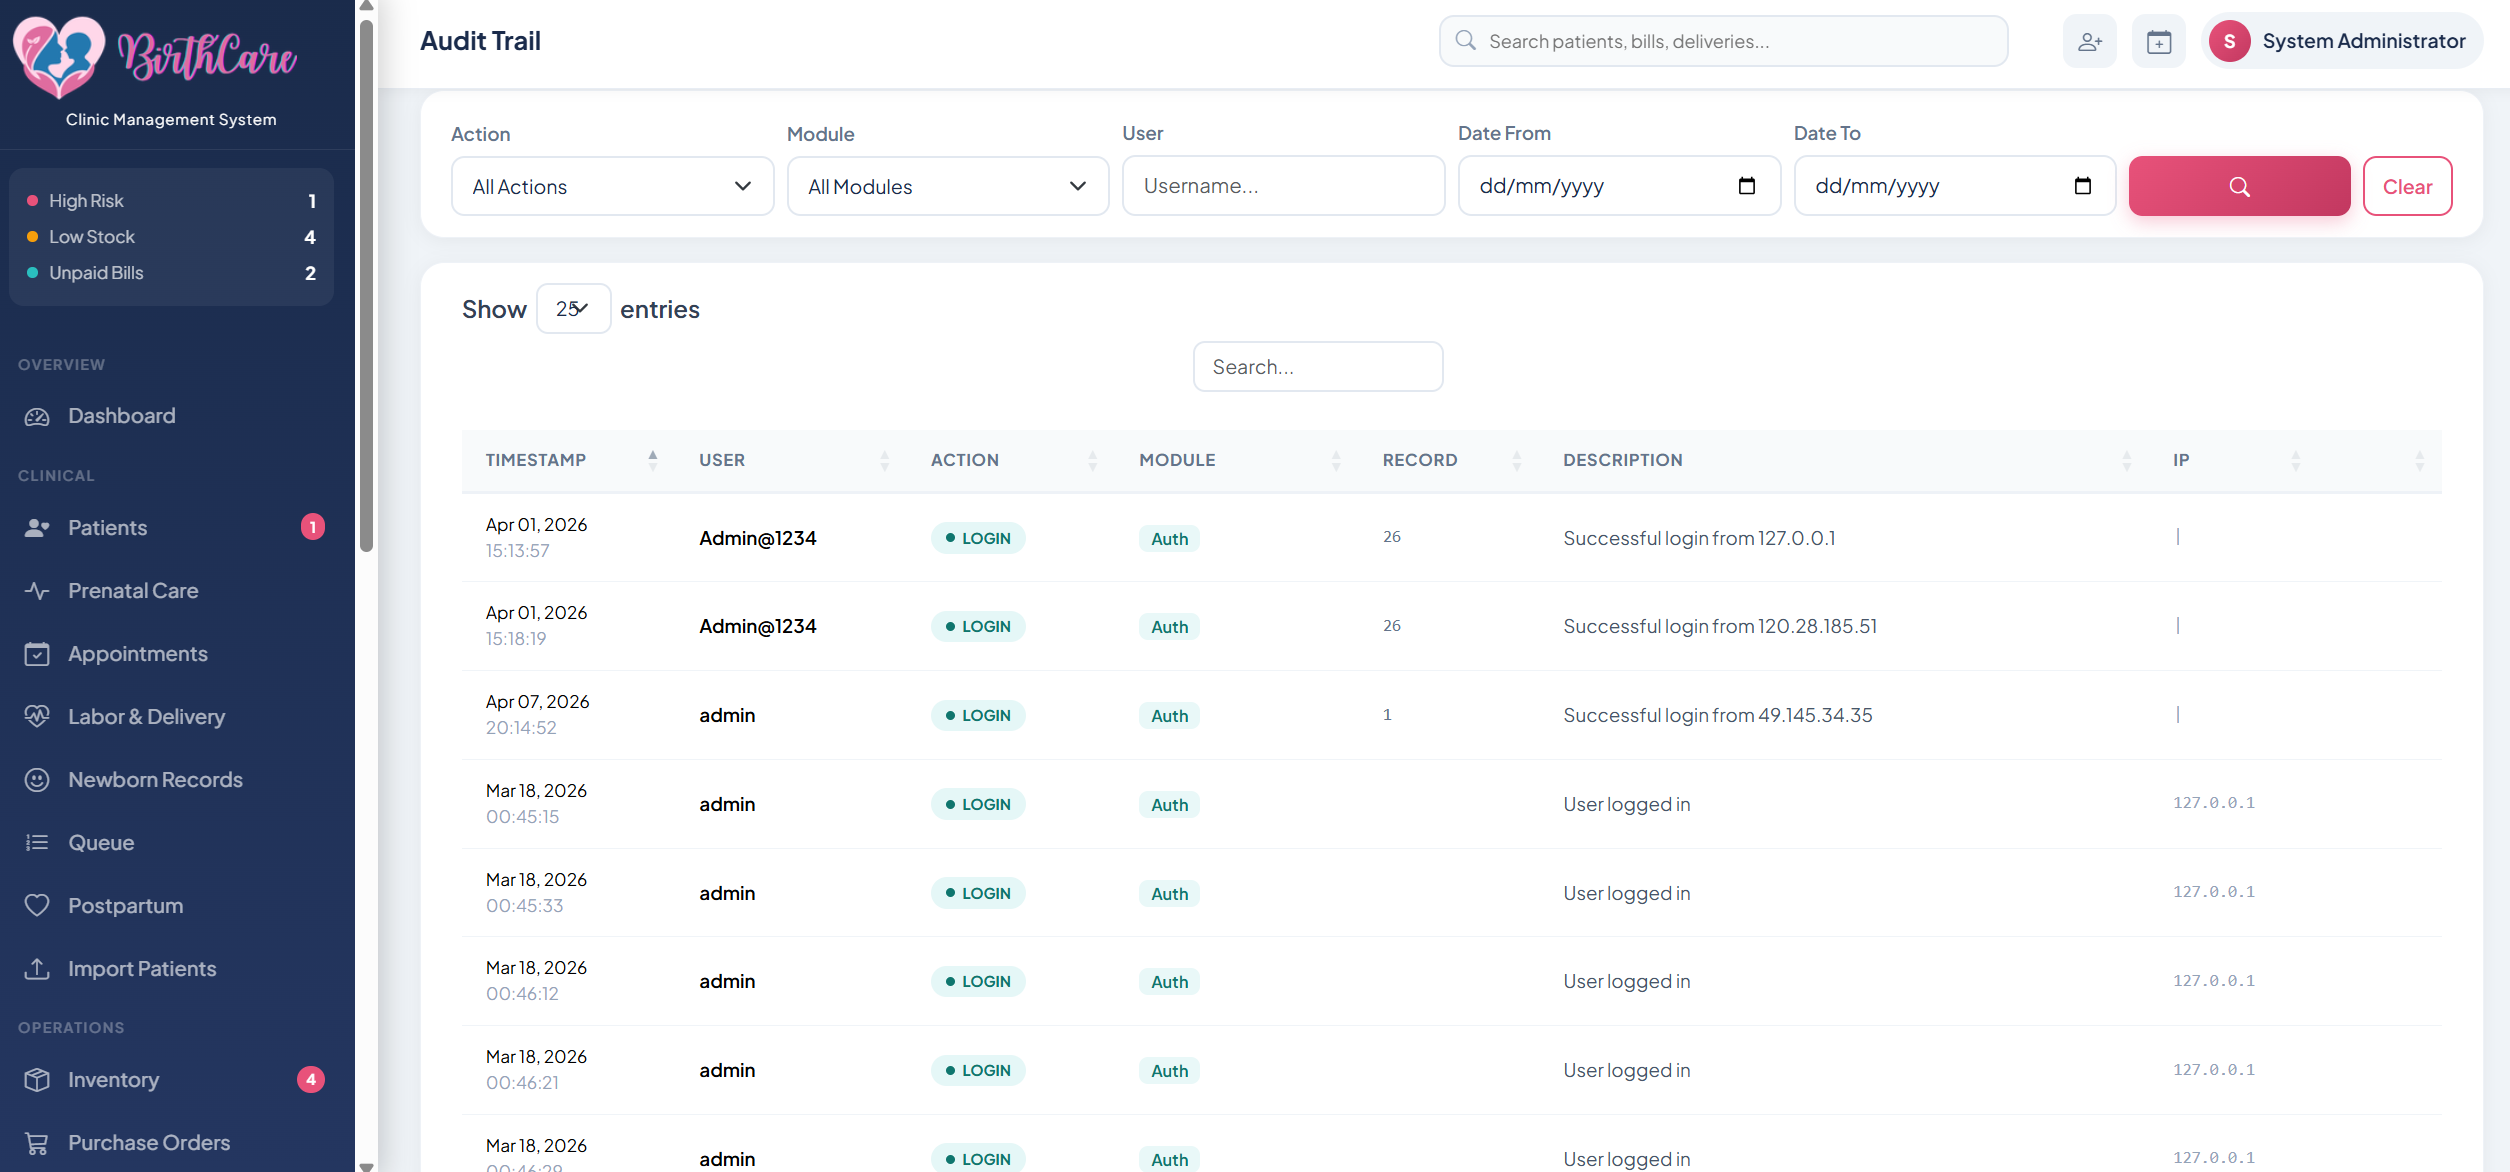The width and height of the screenshot is (2510, 1172).
Task: Click 'Successful login from 49.145.34.35' description
Action: coord(1717,715)
